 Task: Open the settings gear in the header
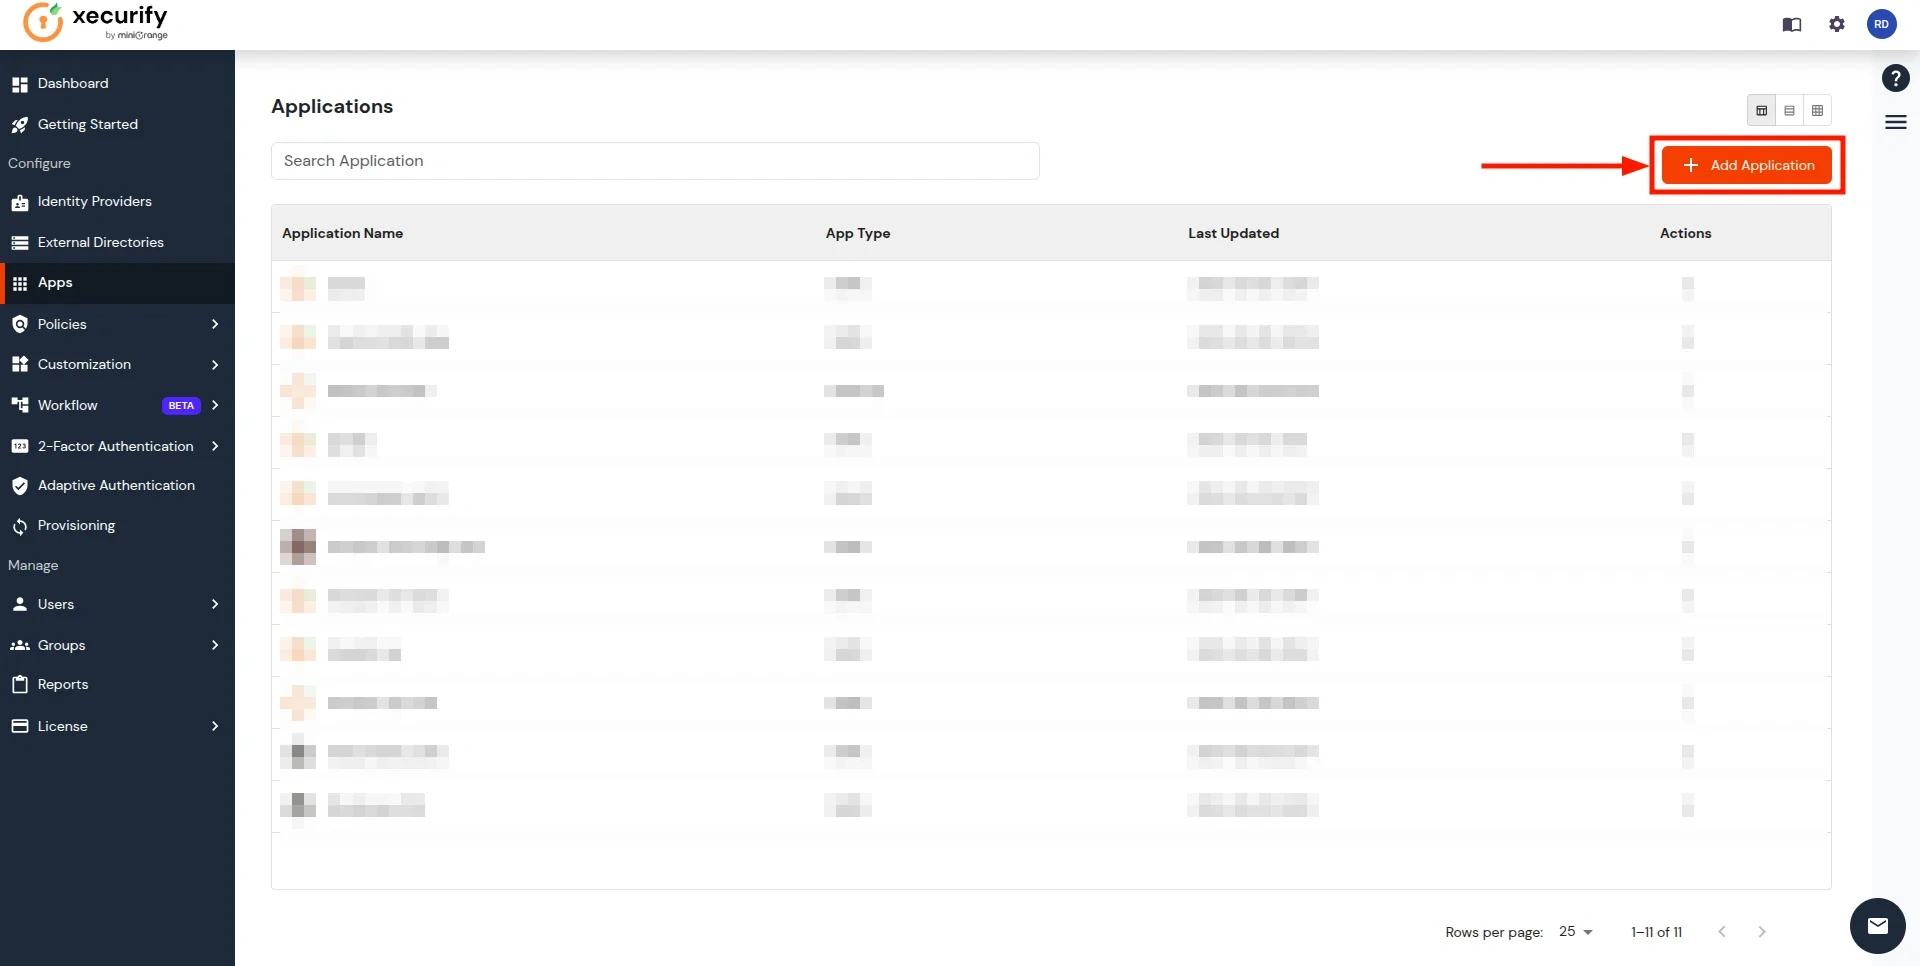pos(1837,25)
